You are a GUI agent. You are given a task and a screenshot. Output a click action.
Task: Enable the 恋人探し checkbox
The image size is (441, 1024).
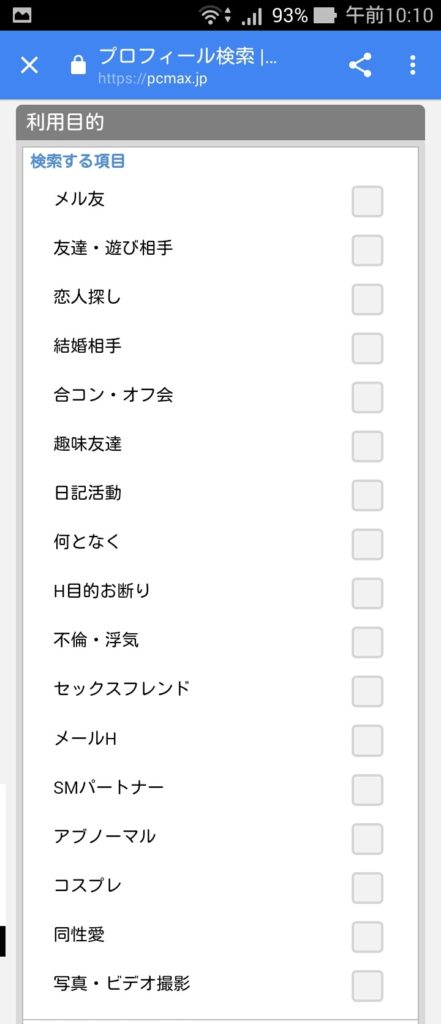[x=367, y=299]
